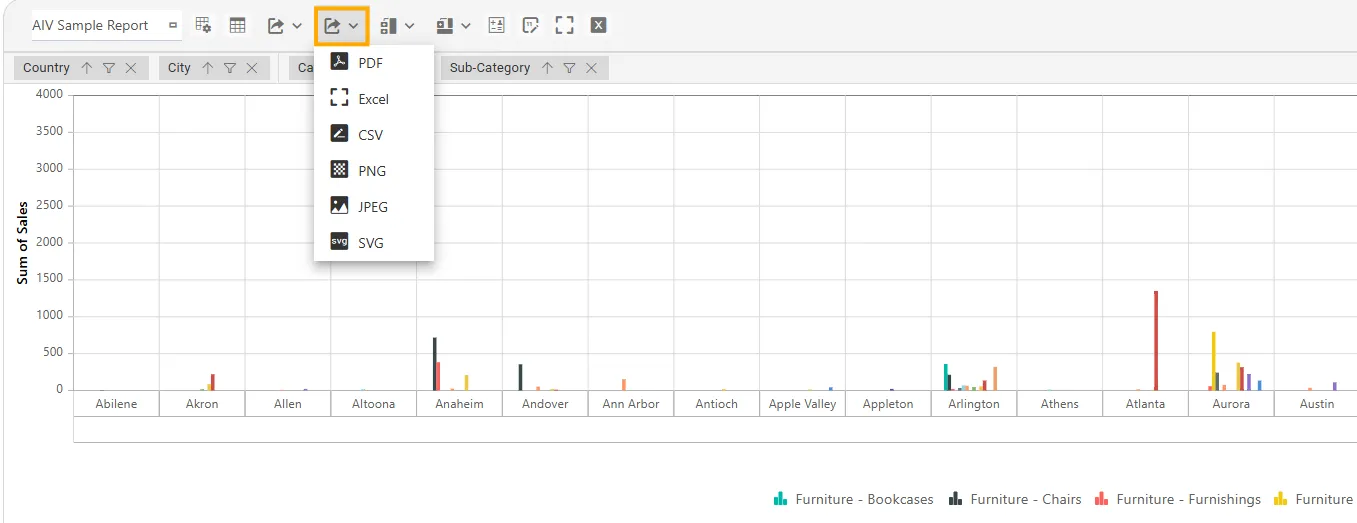The image size is (1357, 523).
Task: Click the Abilene axis label
Action: point(116,404)
